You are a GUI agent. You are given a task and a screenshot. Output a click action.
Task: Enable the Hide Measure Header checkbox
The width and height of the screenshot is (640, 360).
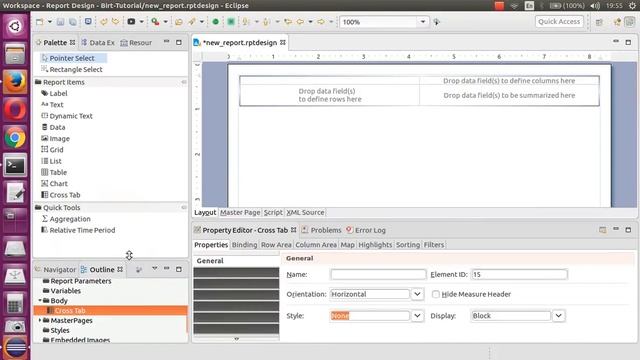tap(436, 294)
